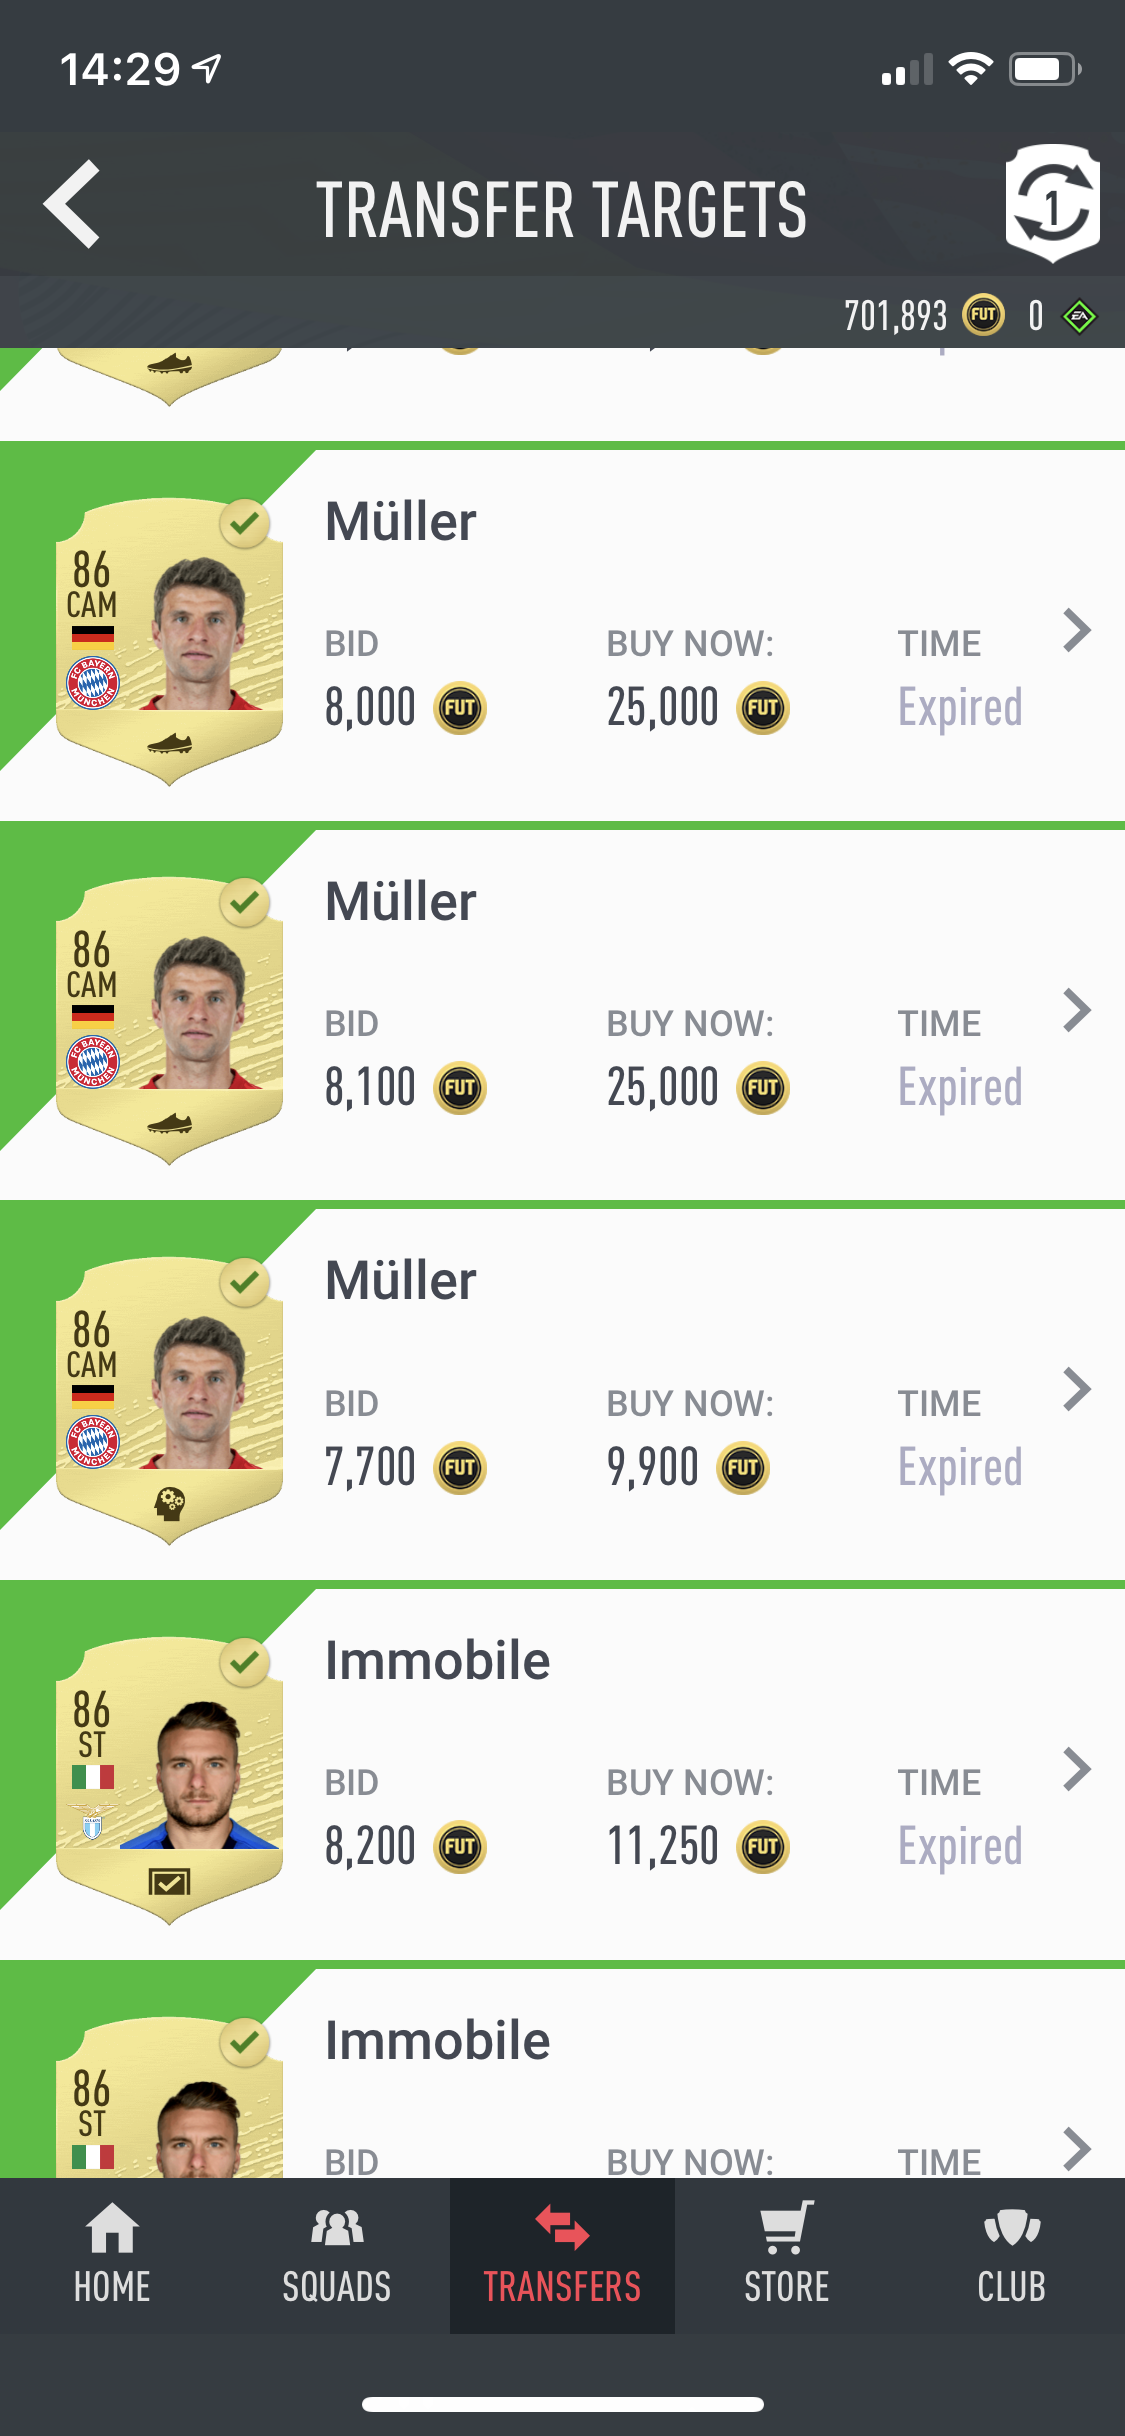The width and height of the screenshot is (1125, 2436).
Task: Tap the iOS home indicator bar
Action: point(562,2404)
